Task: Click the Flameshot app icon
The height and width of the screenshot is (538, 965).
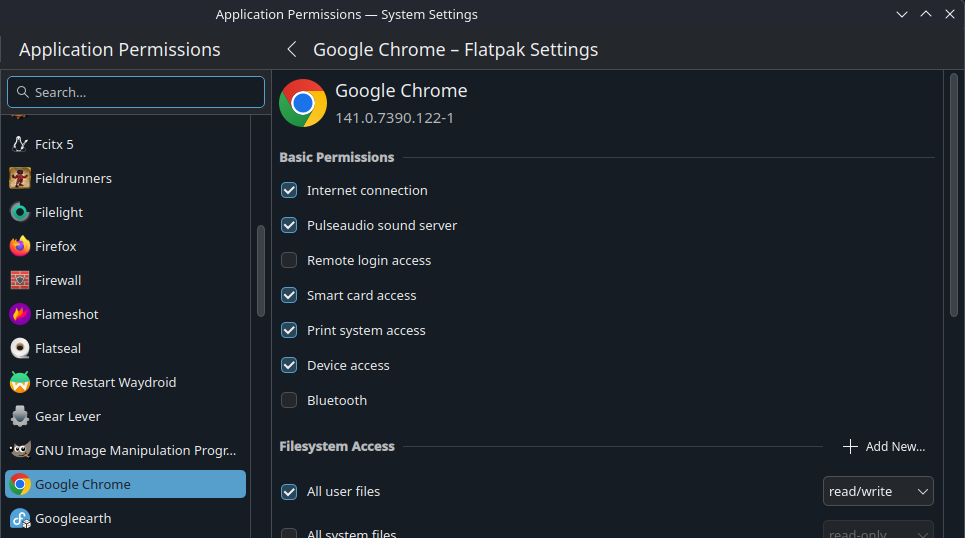Action: click(20, 314)
